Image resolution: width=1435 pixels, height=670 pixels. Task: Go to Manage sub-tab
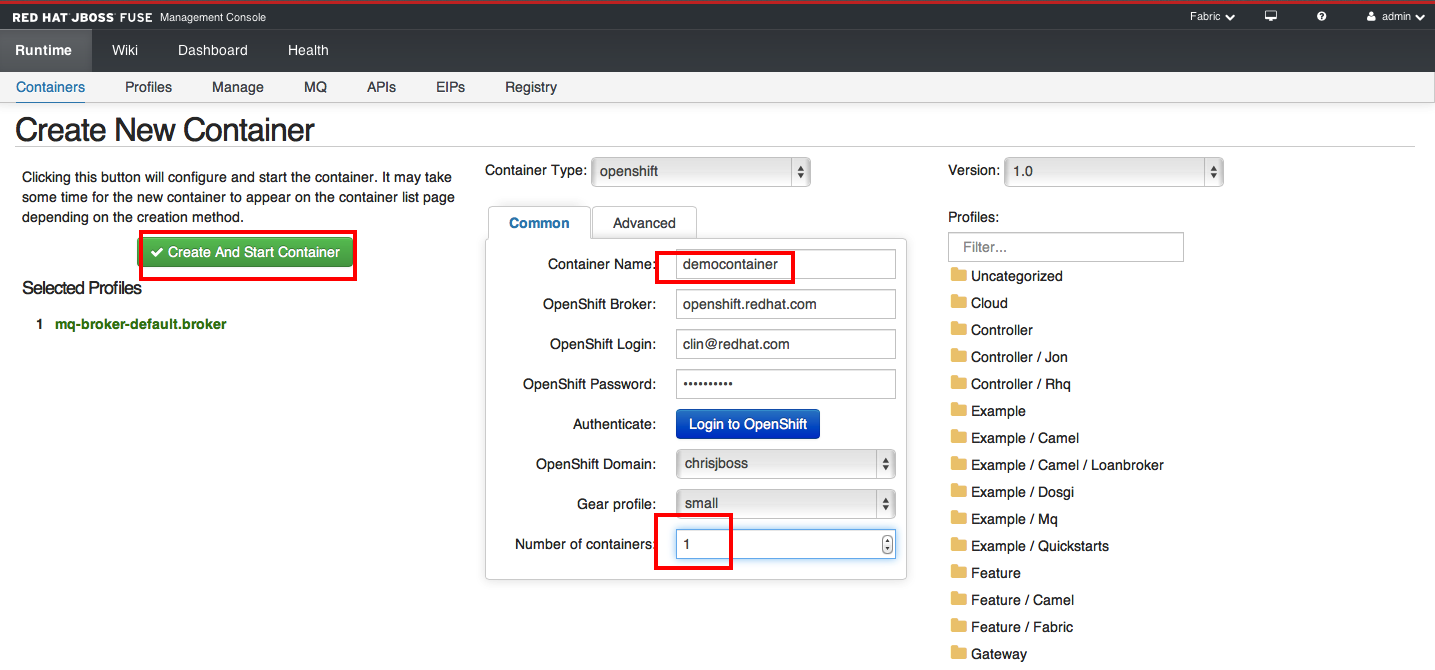pyautogui.click(x=238, y=87)
